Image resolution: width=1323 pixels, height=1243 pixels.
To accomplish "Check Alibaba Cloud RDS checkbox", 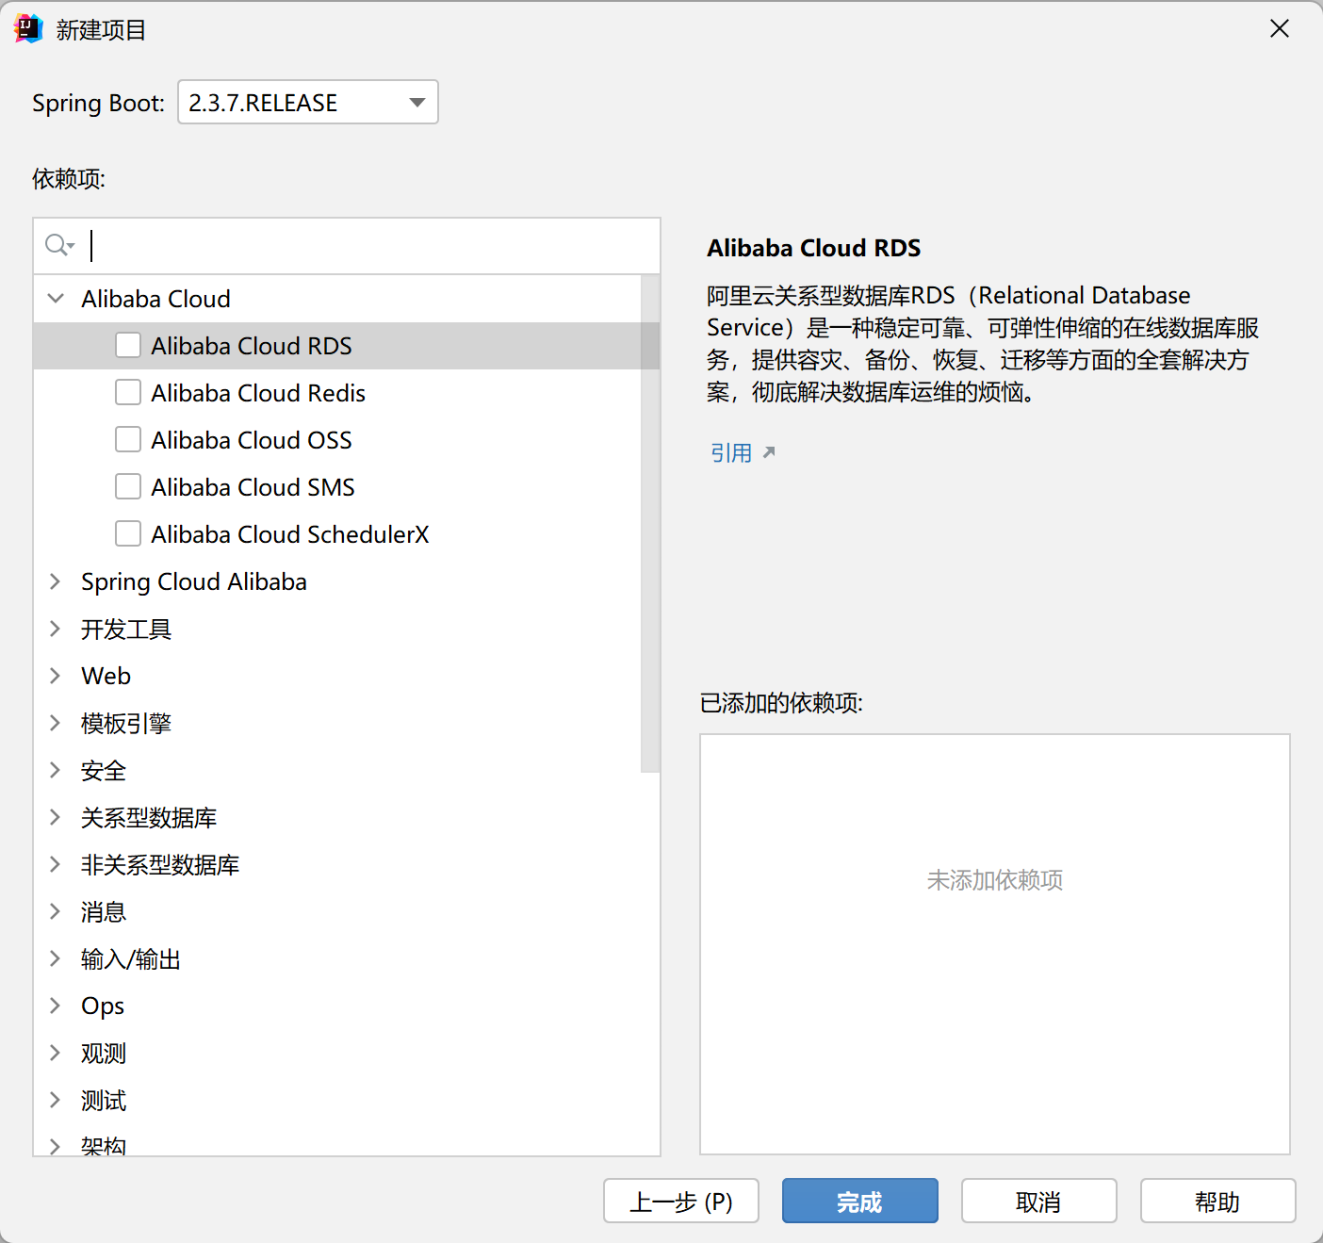I will tap(128, 345).
